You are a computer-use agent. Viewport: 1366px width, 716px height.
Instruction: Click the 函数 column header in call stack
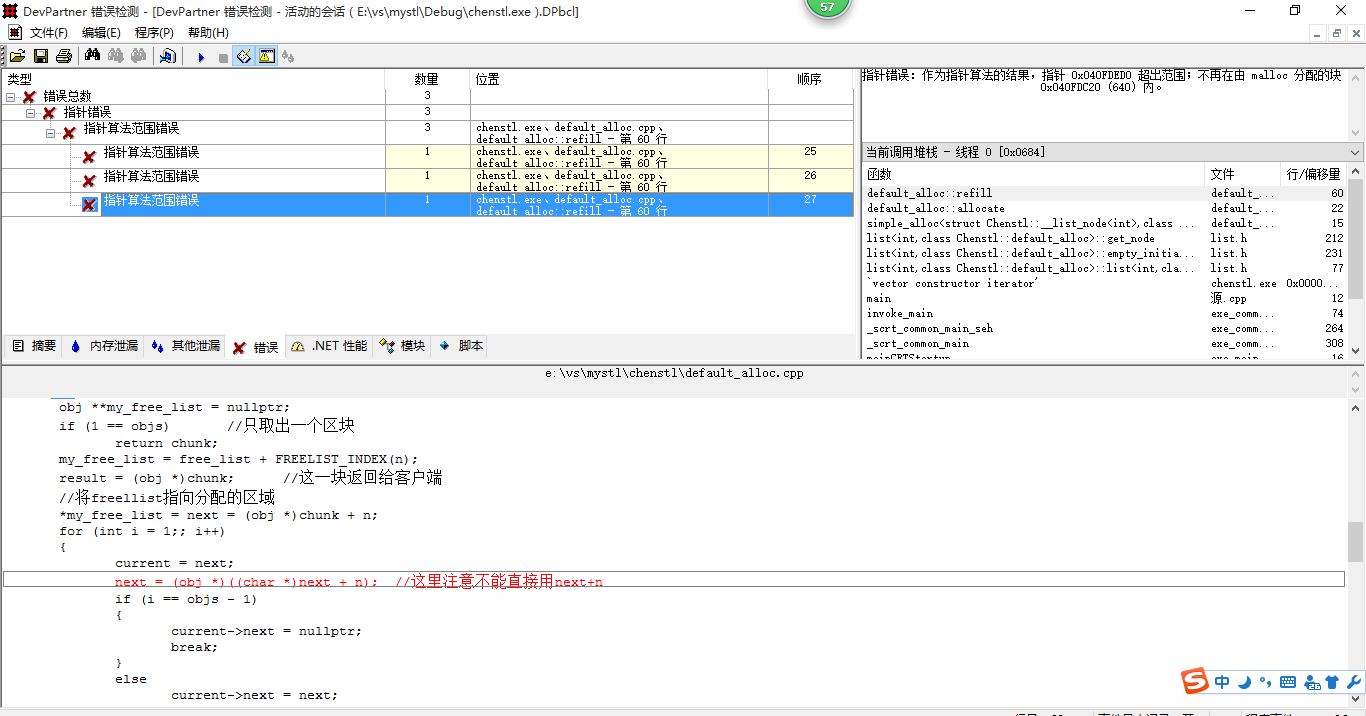[x=1033, y=174]
